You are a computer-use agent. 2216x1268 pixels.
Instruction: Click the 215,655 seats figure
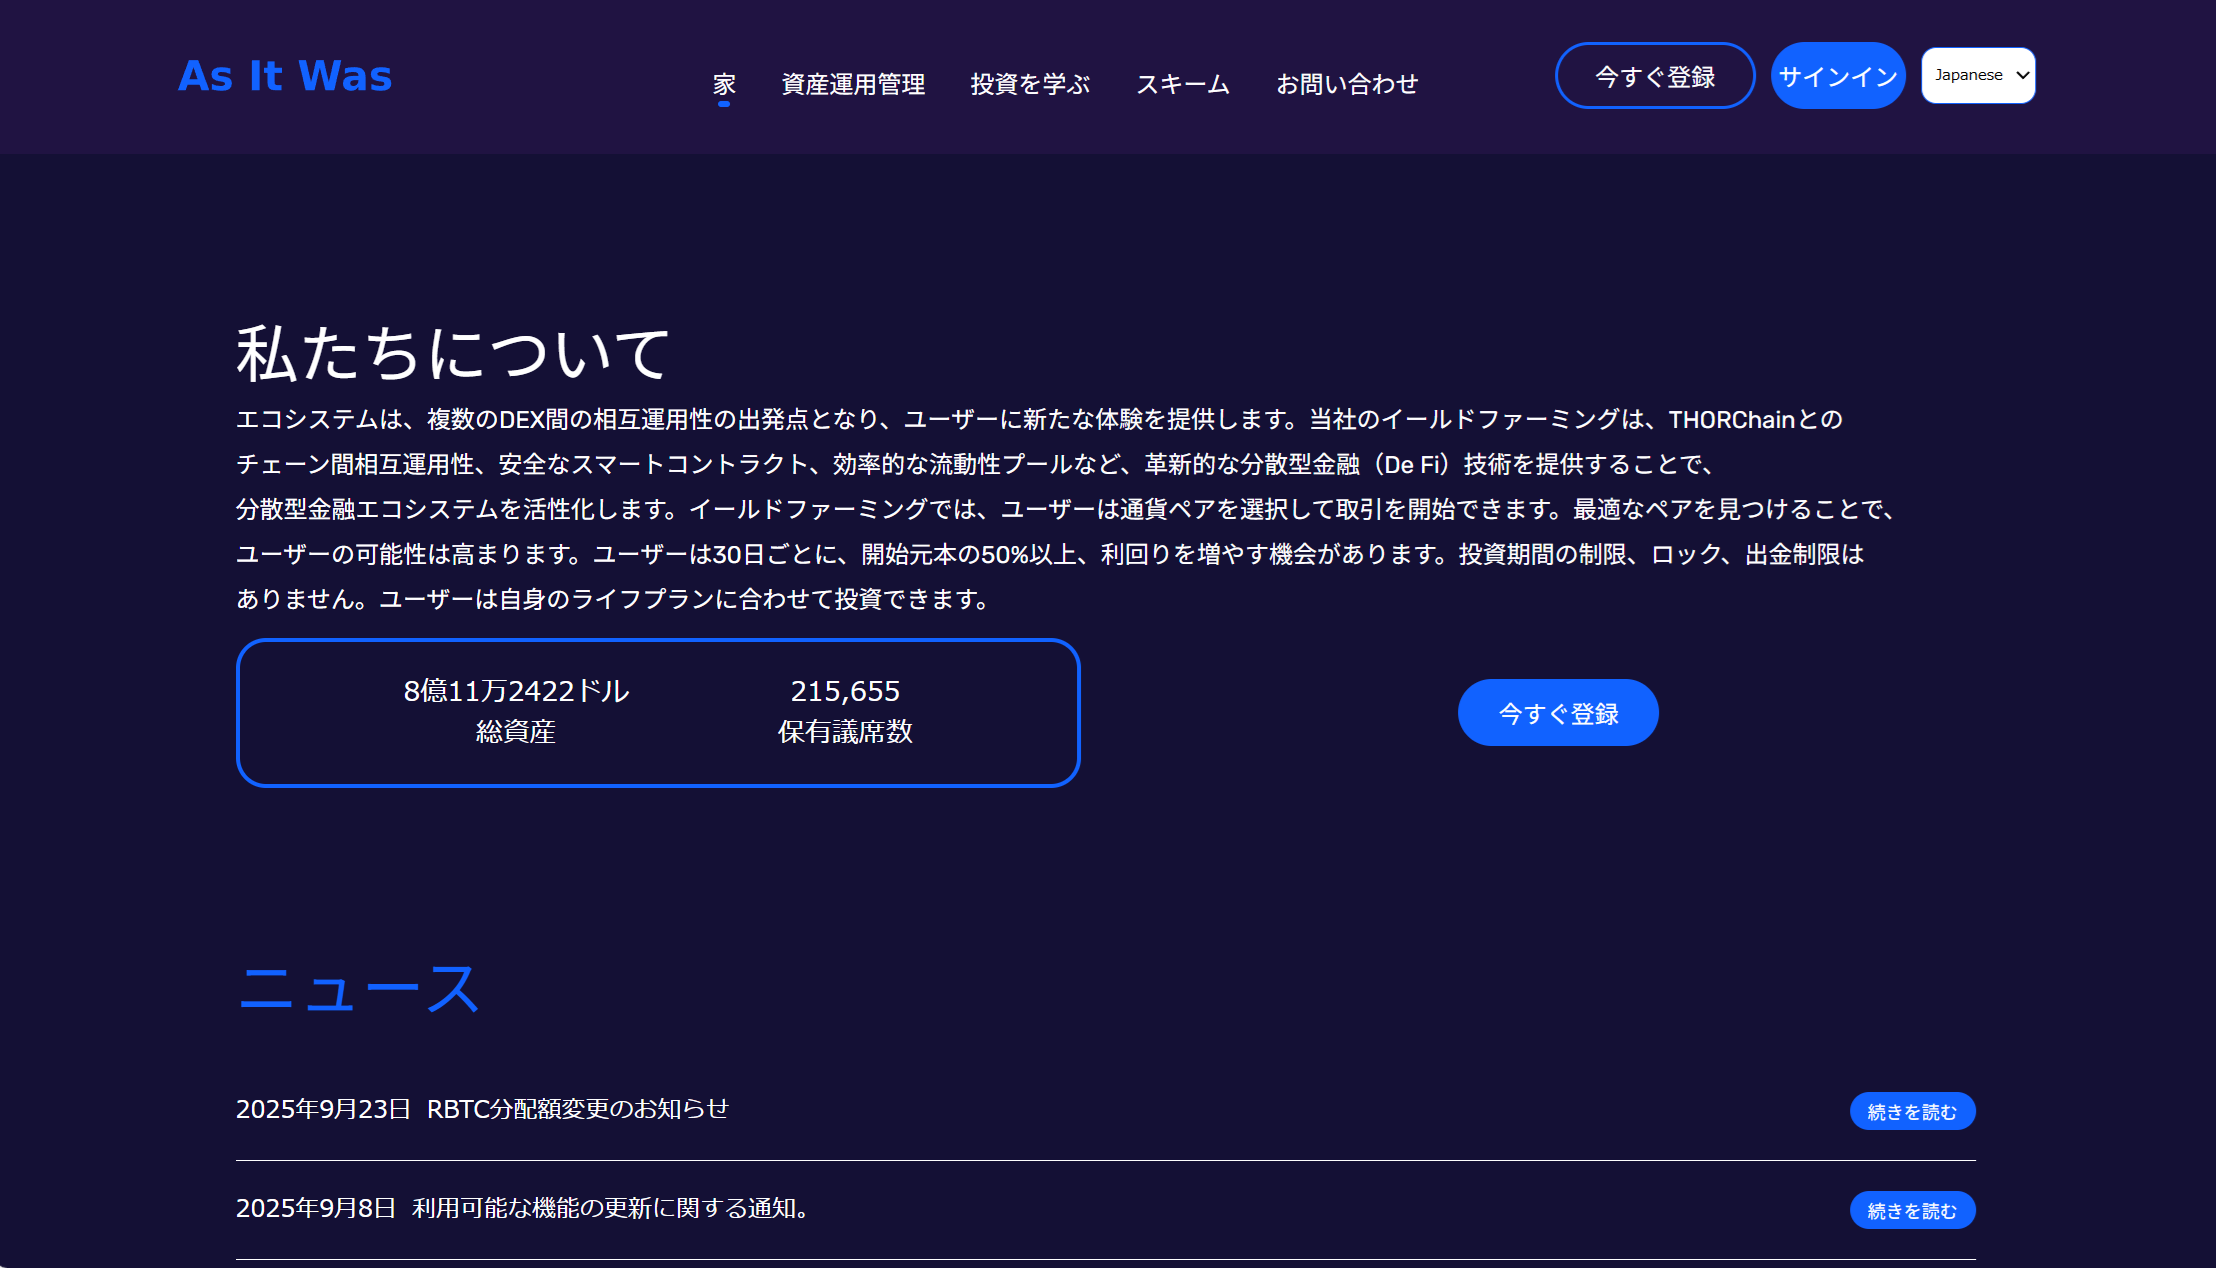(x=845, y=691)
